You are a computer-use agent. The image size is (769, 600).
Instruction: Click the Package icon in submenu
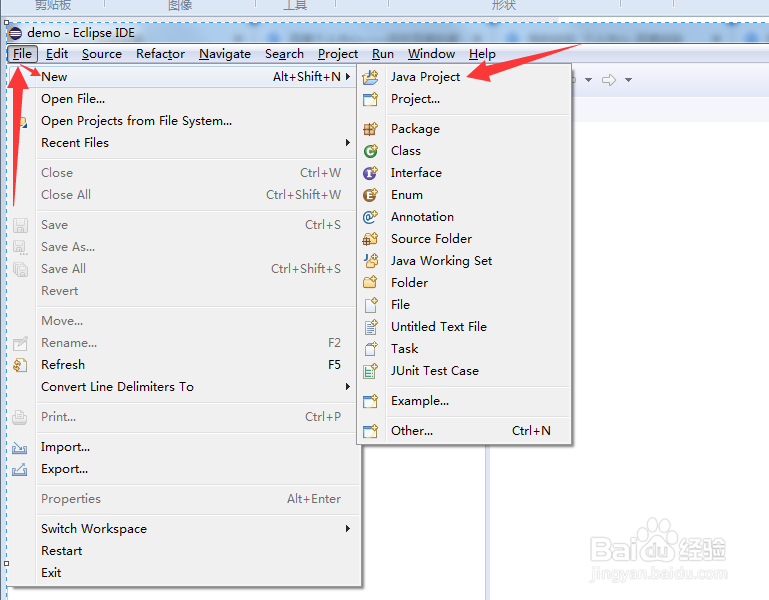click(370, 129)
